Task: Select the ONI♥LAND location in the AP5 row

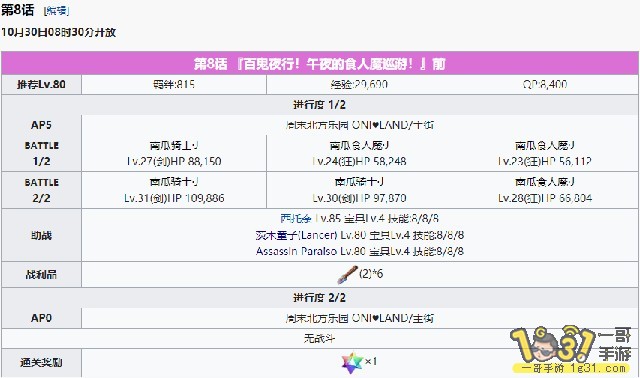Action: [360, 125]
